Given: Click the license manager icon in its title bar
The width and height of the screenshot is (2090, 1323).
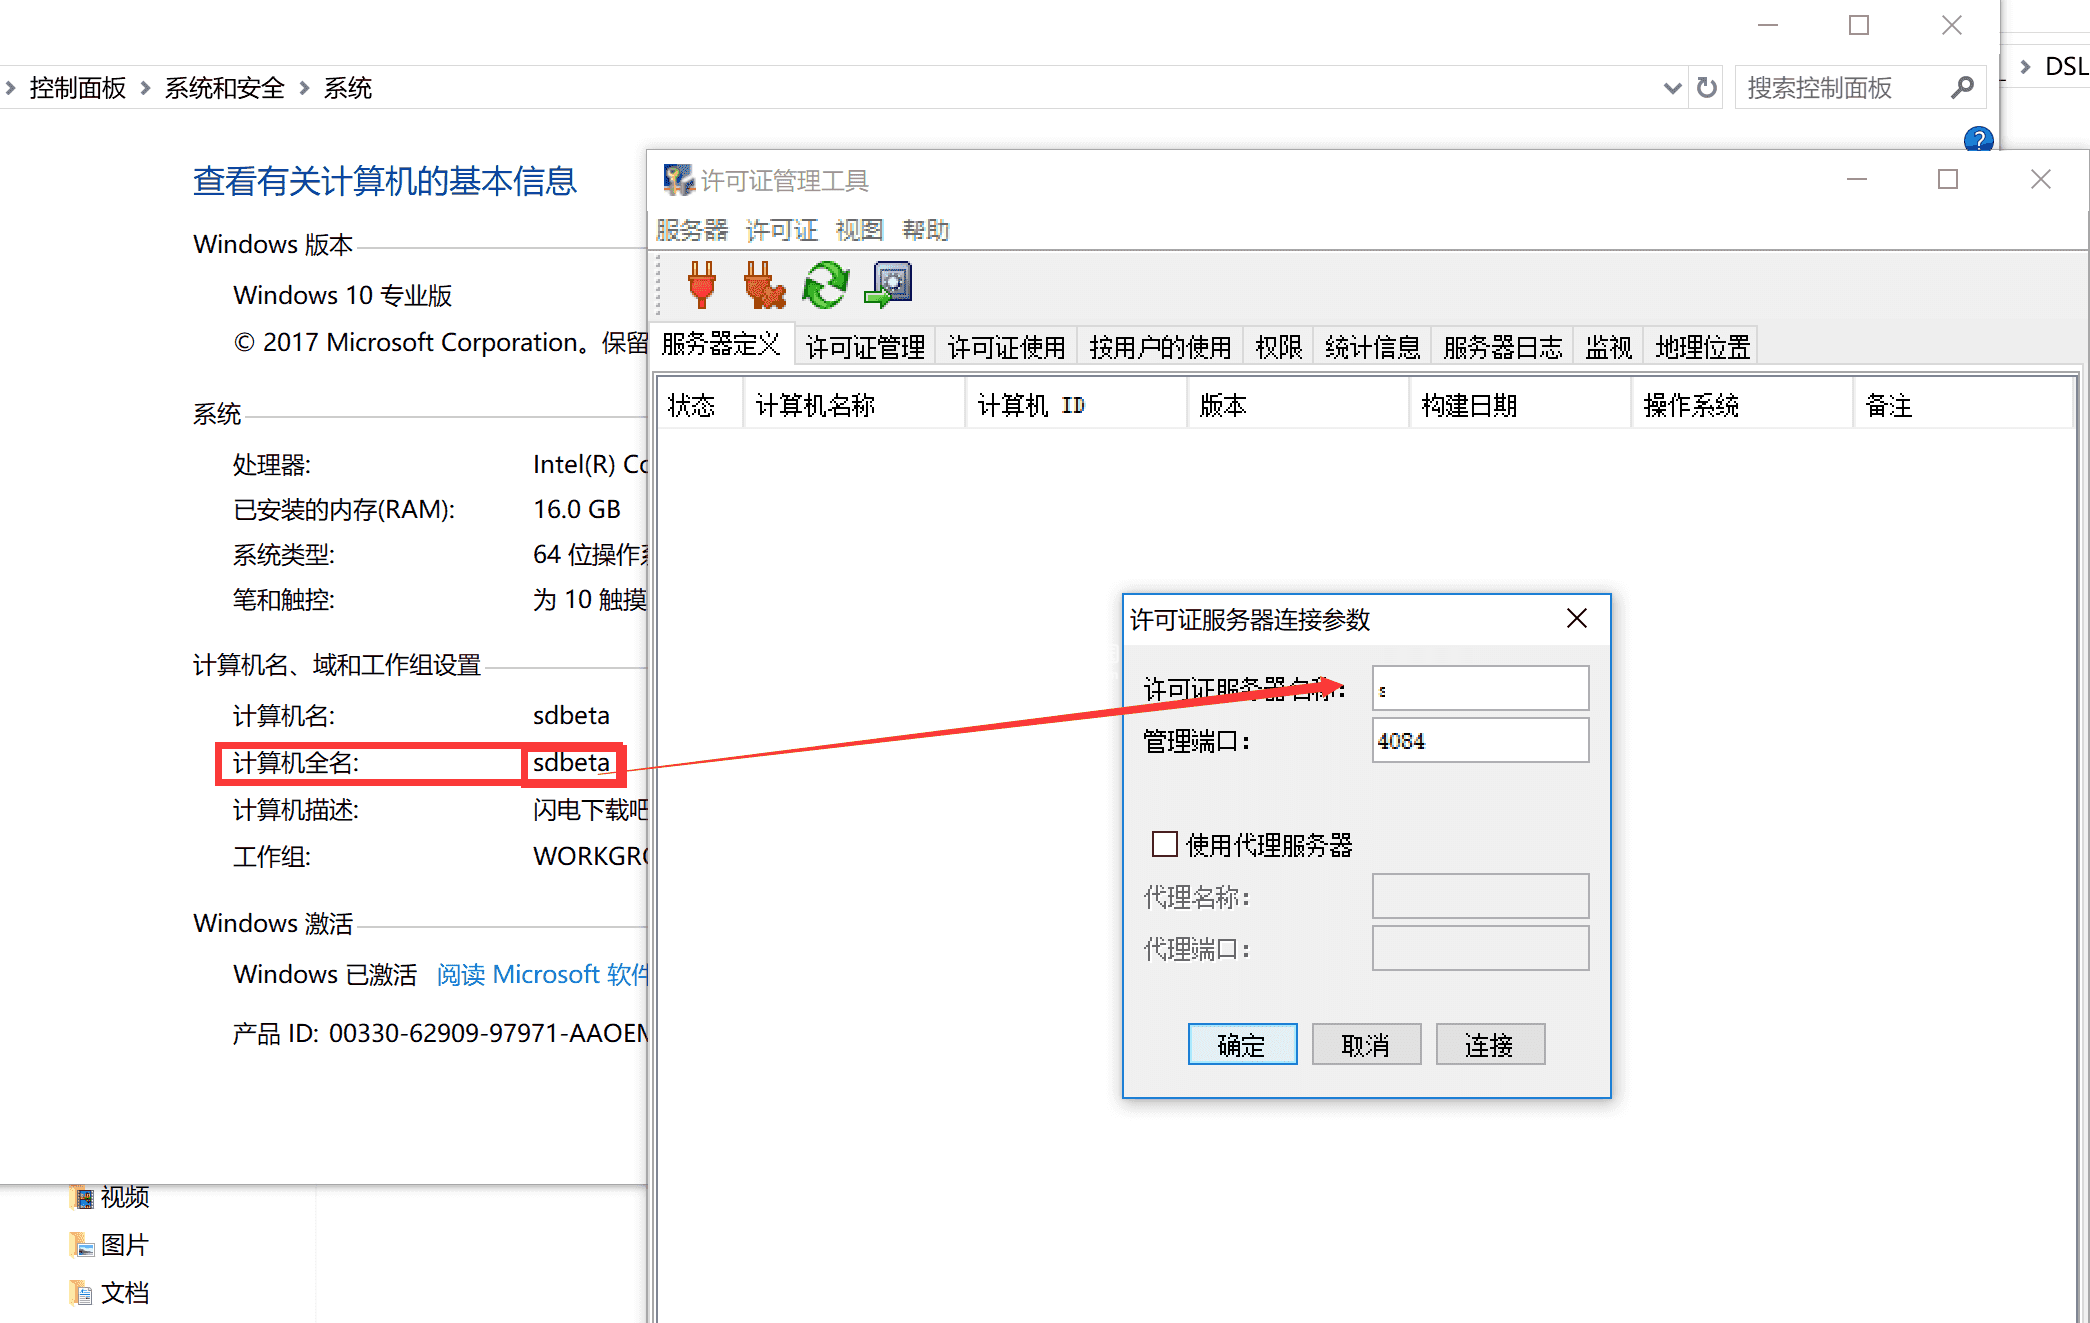Looking at the screenshot, I should pos(679,179).
